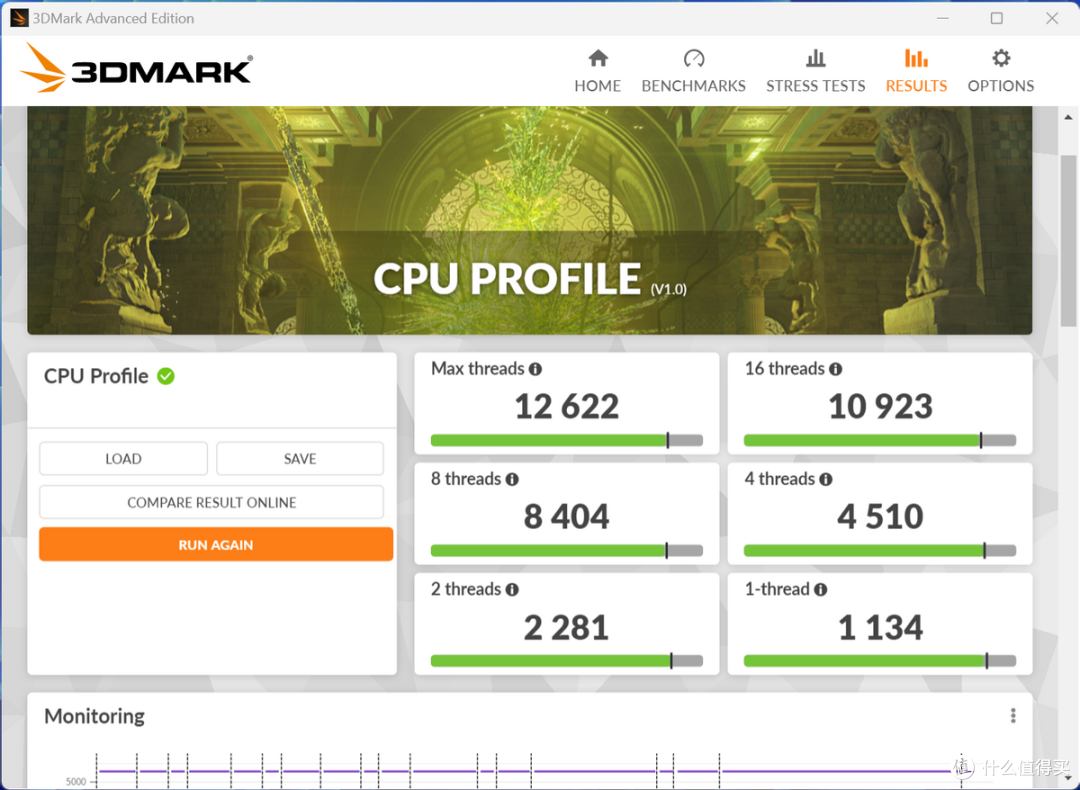Open the 8 threads info tooltip icon

pos(512,479)
